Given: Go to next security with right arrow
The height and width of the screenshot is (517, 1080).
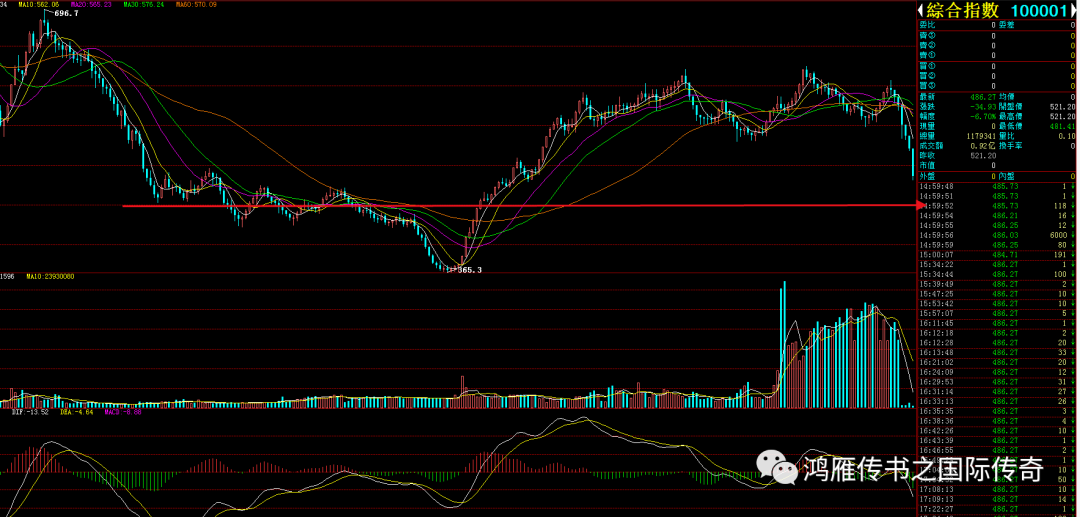Looking at the screenshot, I should [1074, 10].
